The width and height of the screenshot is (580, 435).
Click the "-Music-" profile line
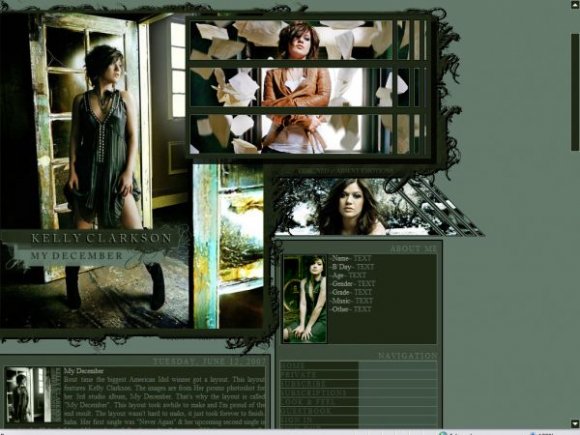pos(351,301)
